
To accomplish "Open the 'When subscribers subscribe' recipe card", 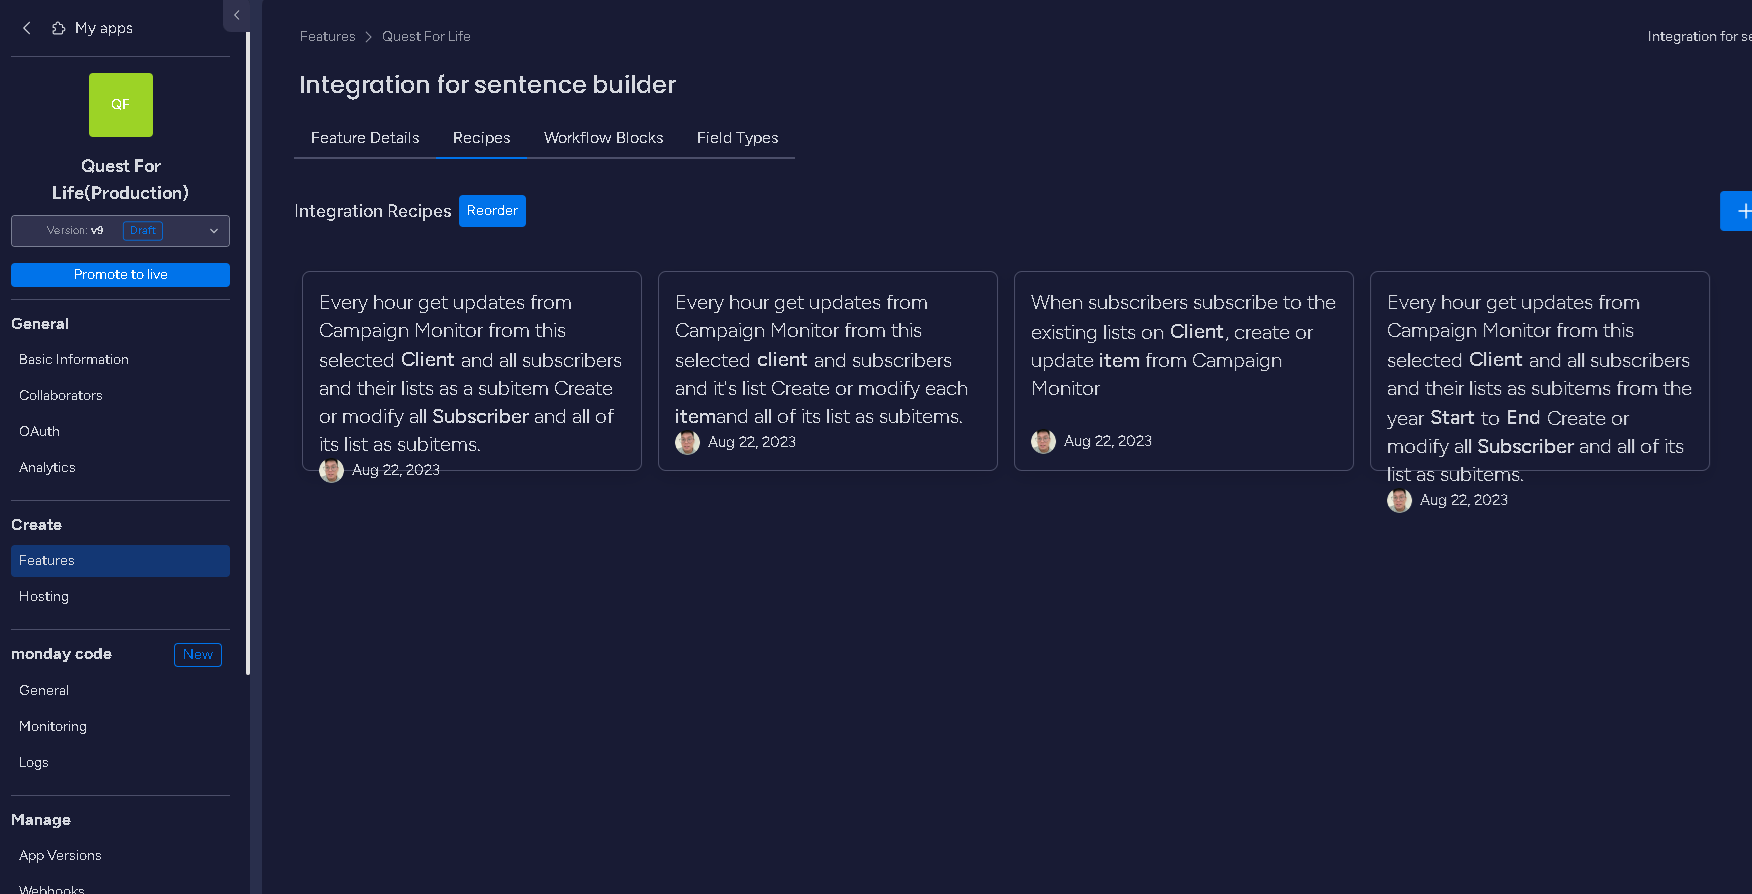I will (1184, 371).
